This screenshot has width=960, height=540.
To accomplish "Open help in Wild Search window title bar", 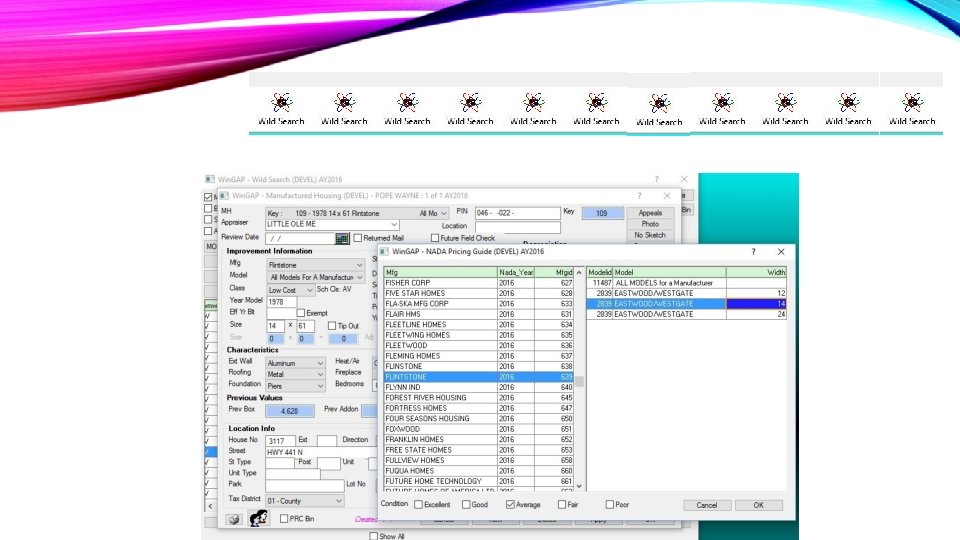I will (x=656, y=179).
